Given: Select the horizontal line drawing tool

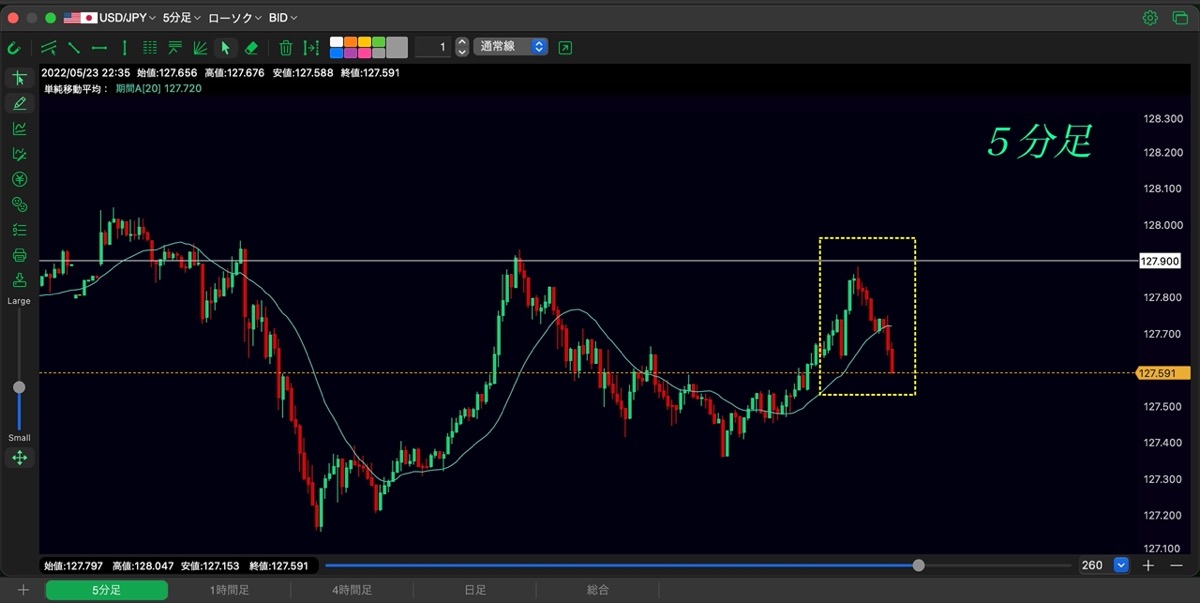Looking at the screenshot, I should [99, 47].
